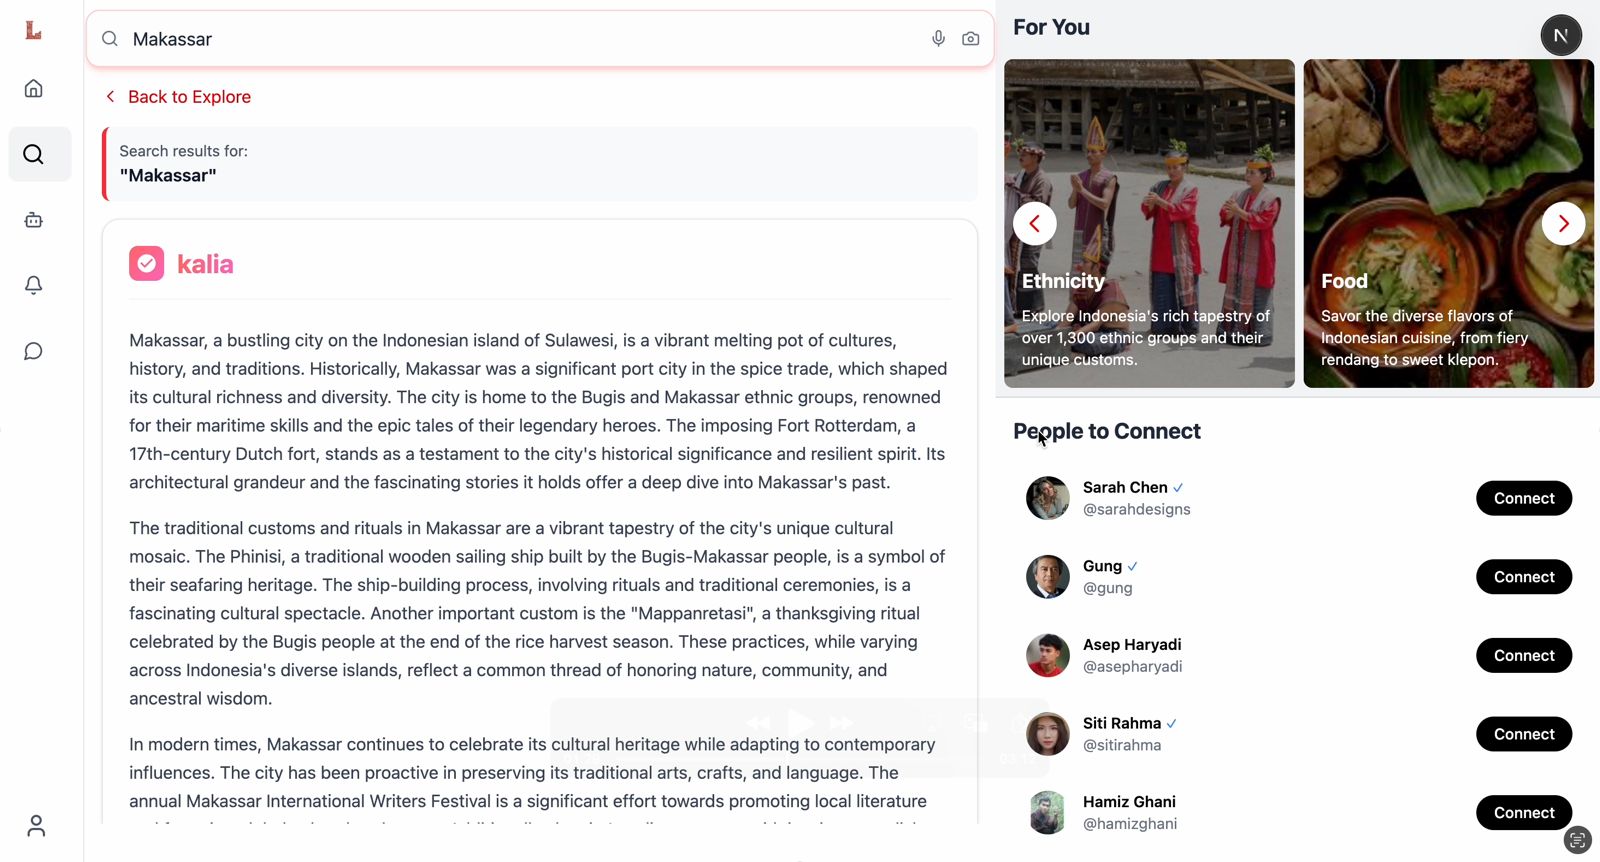
Task: Open the Home icon in sidebar
Action: pos(34,88)
